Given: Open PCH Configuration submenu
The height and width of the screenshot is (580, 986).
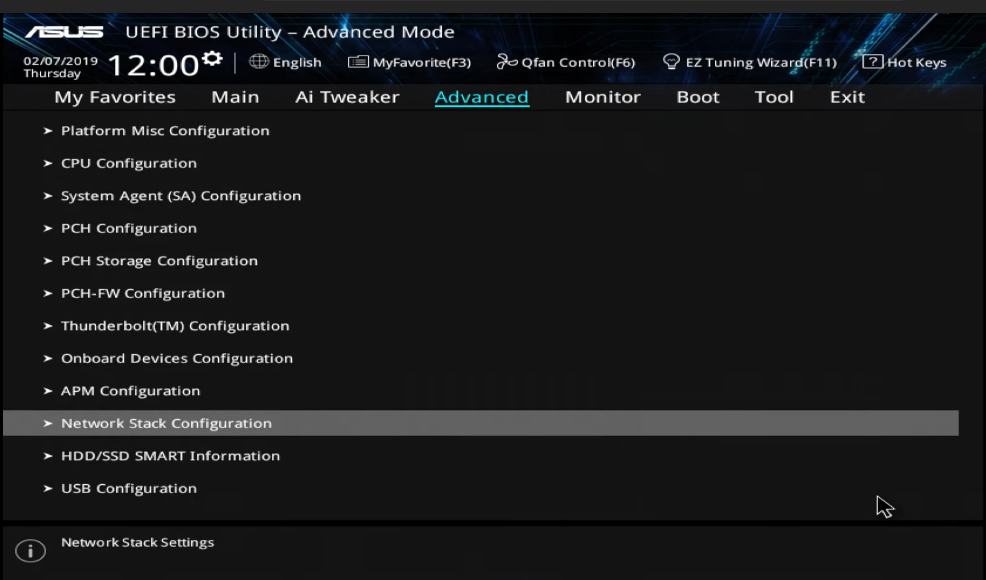Looking at the screenshot, I should (x=129, y=228).
